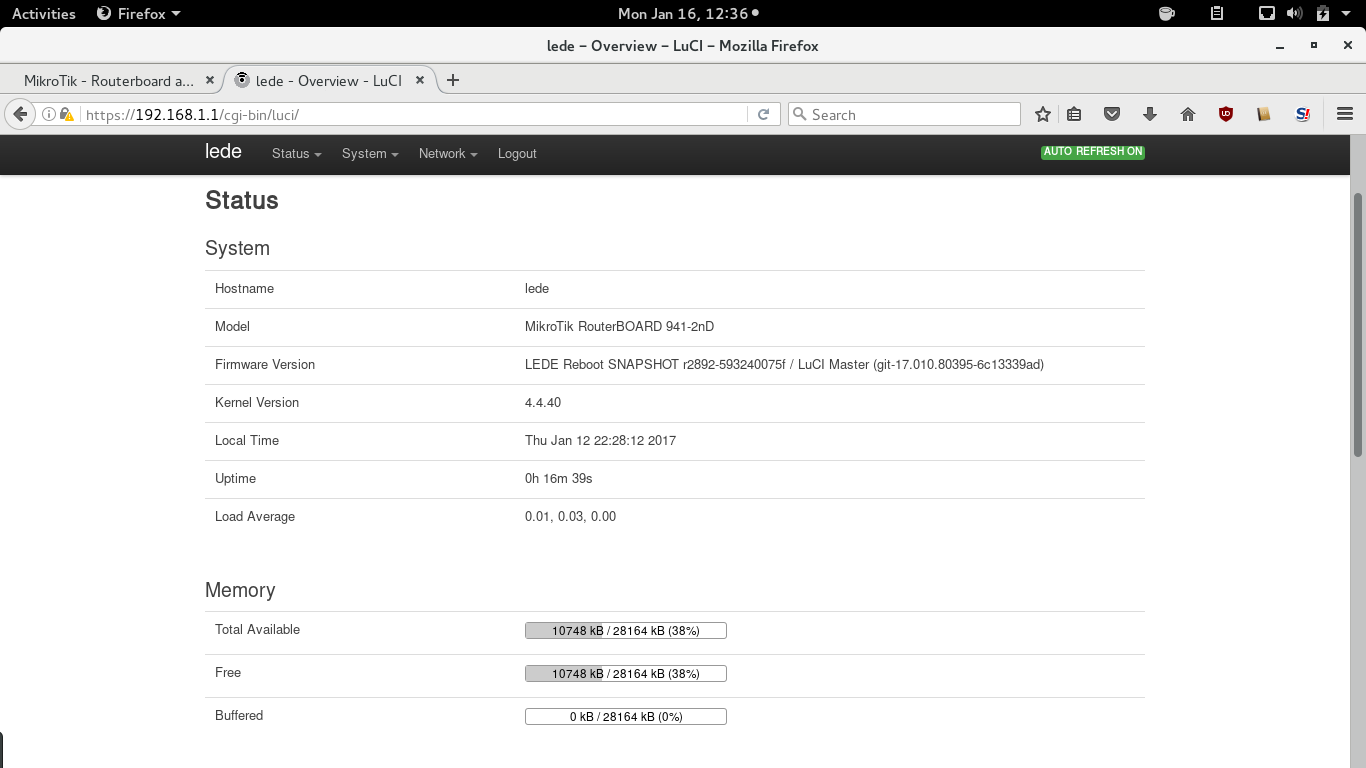The image size is (1366, 768).
Task: Click the Free memory progress bar
Action: point(626,674)
